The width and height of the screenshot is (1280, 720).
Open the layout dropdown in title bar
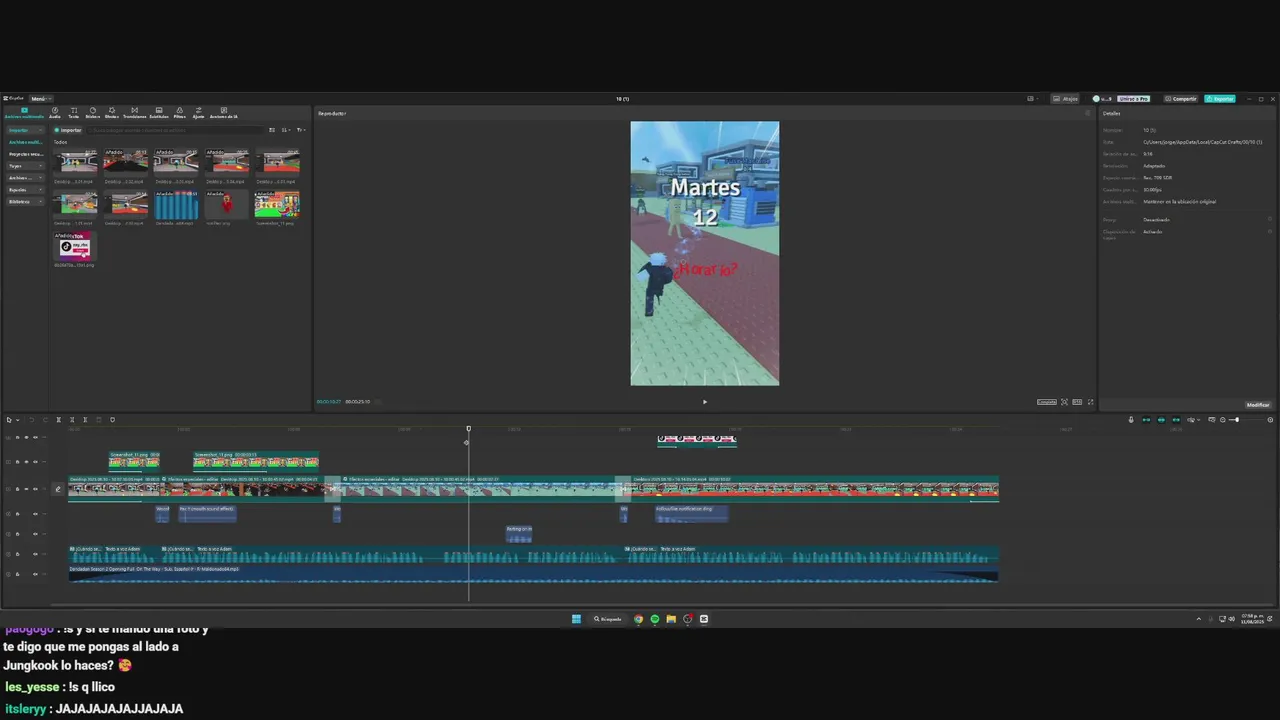point(1031,99)
